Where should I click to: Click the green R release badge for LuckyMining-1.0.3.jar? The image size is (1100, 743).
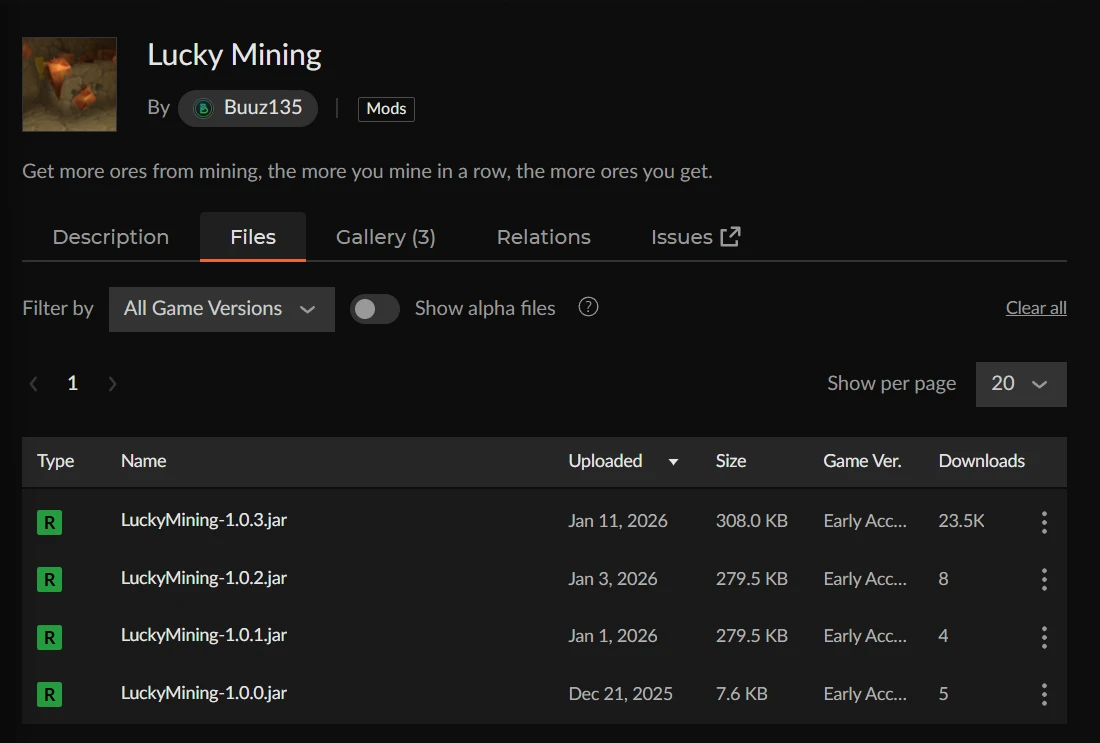click(x=49, y=521)
